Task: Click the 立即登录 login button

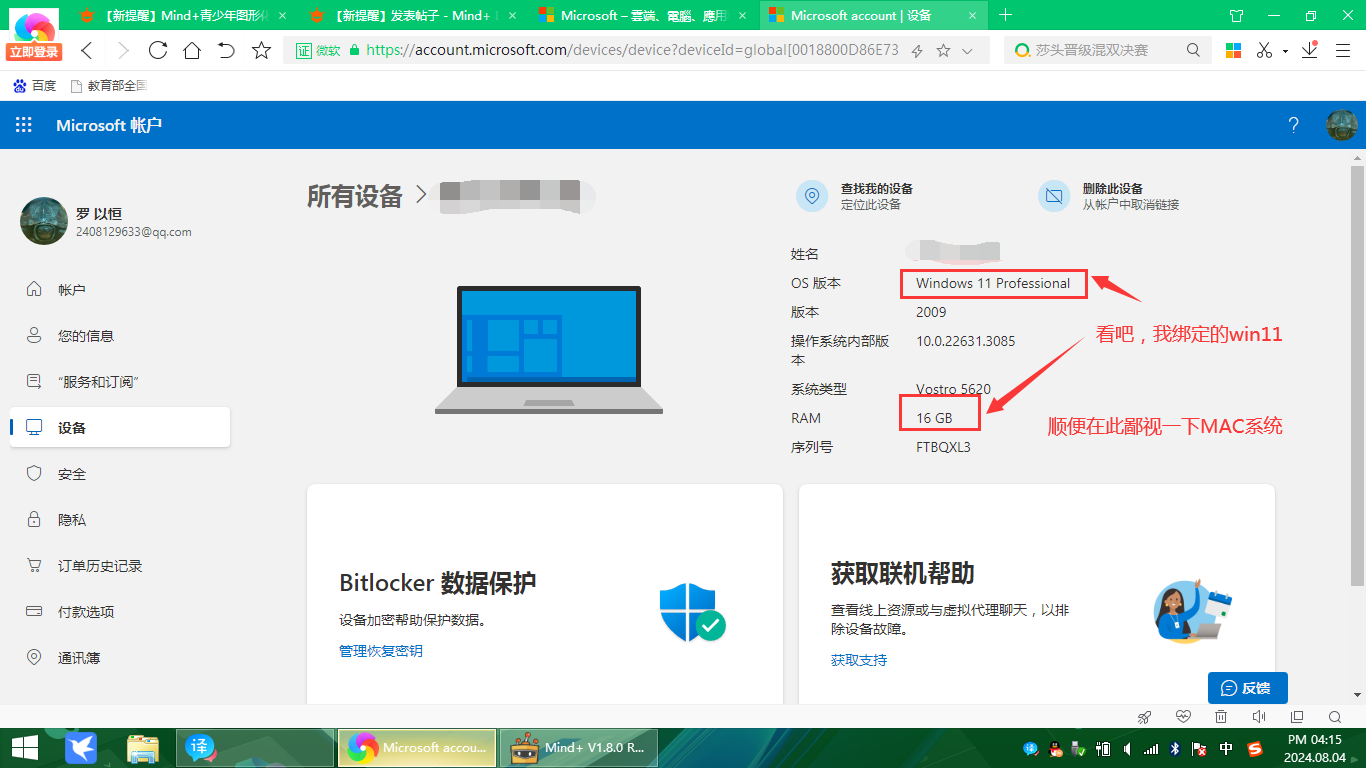Action: 34,52
